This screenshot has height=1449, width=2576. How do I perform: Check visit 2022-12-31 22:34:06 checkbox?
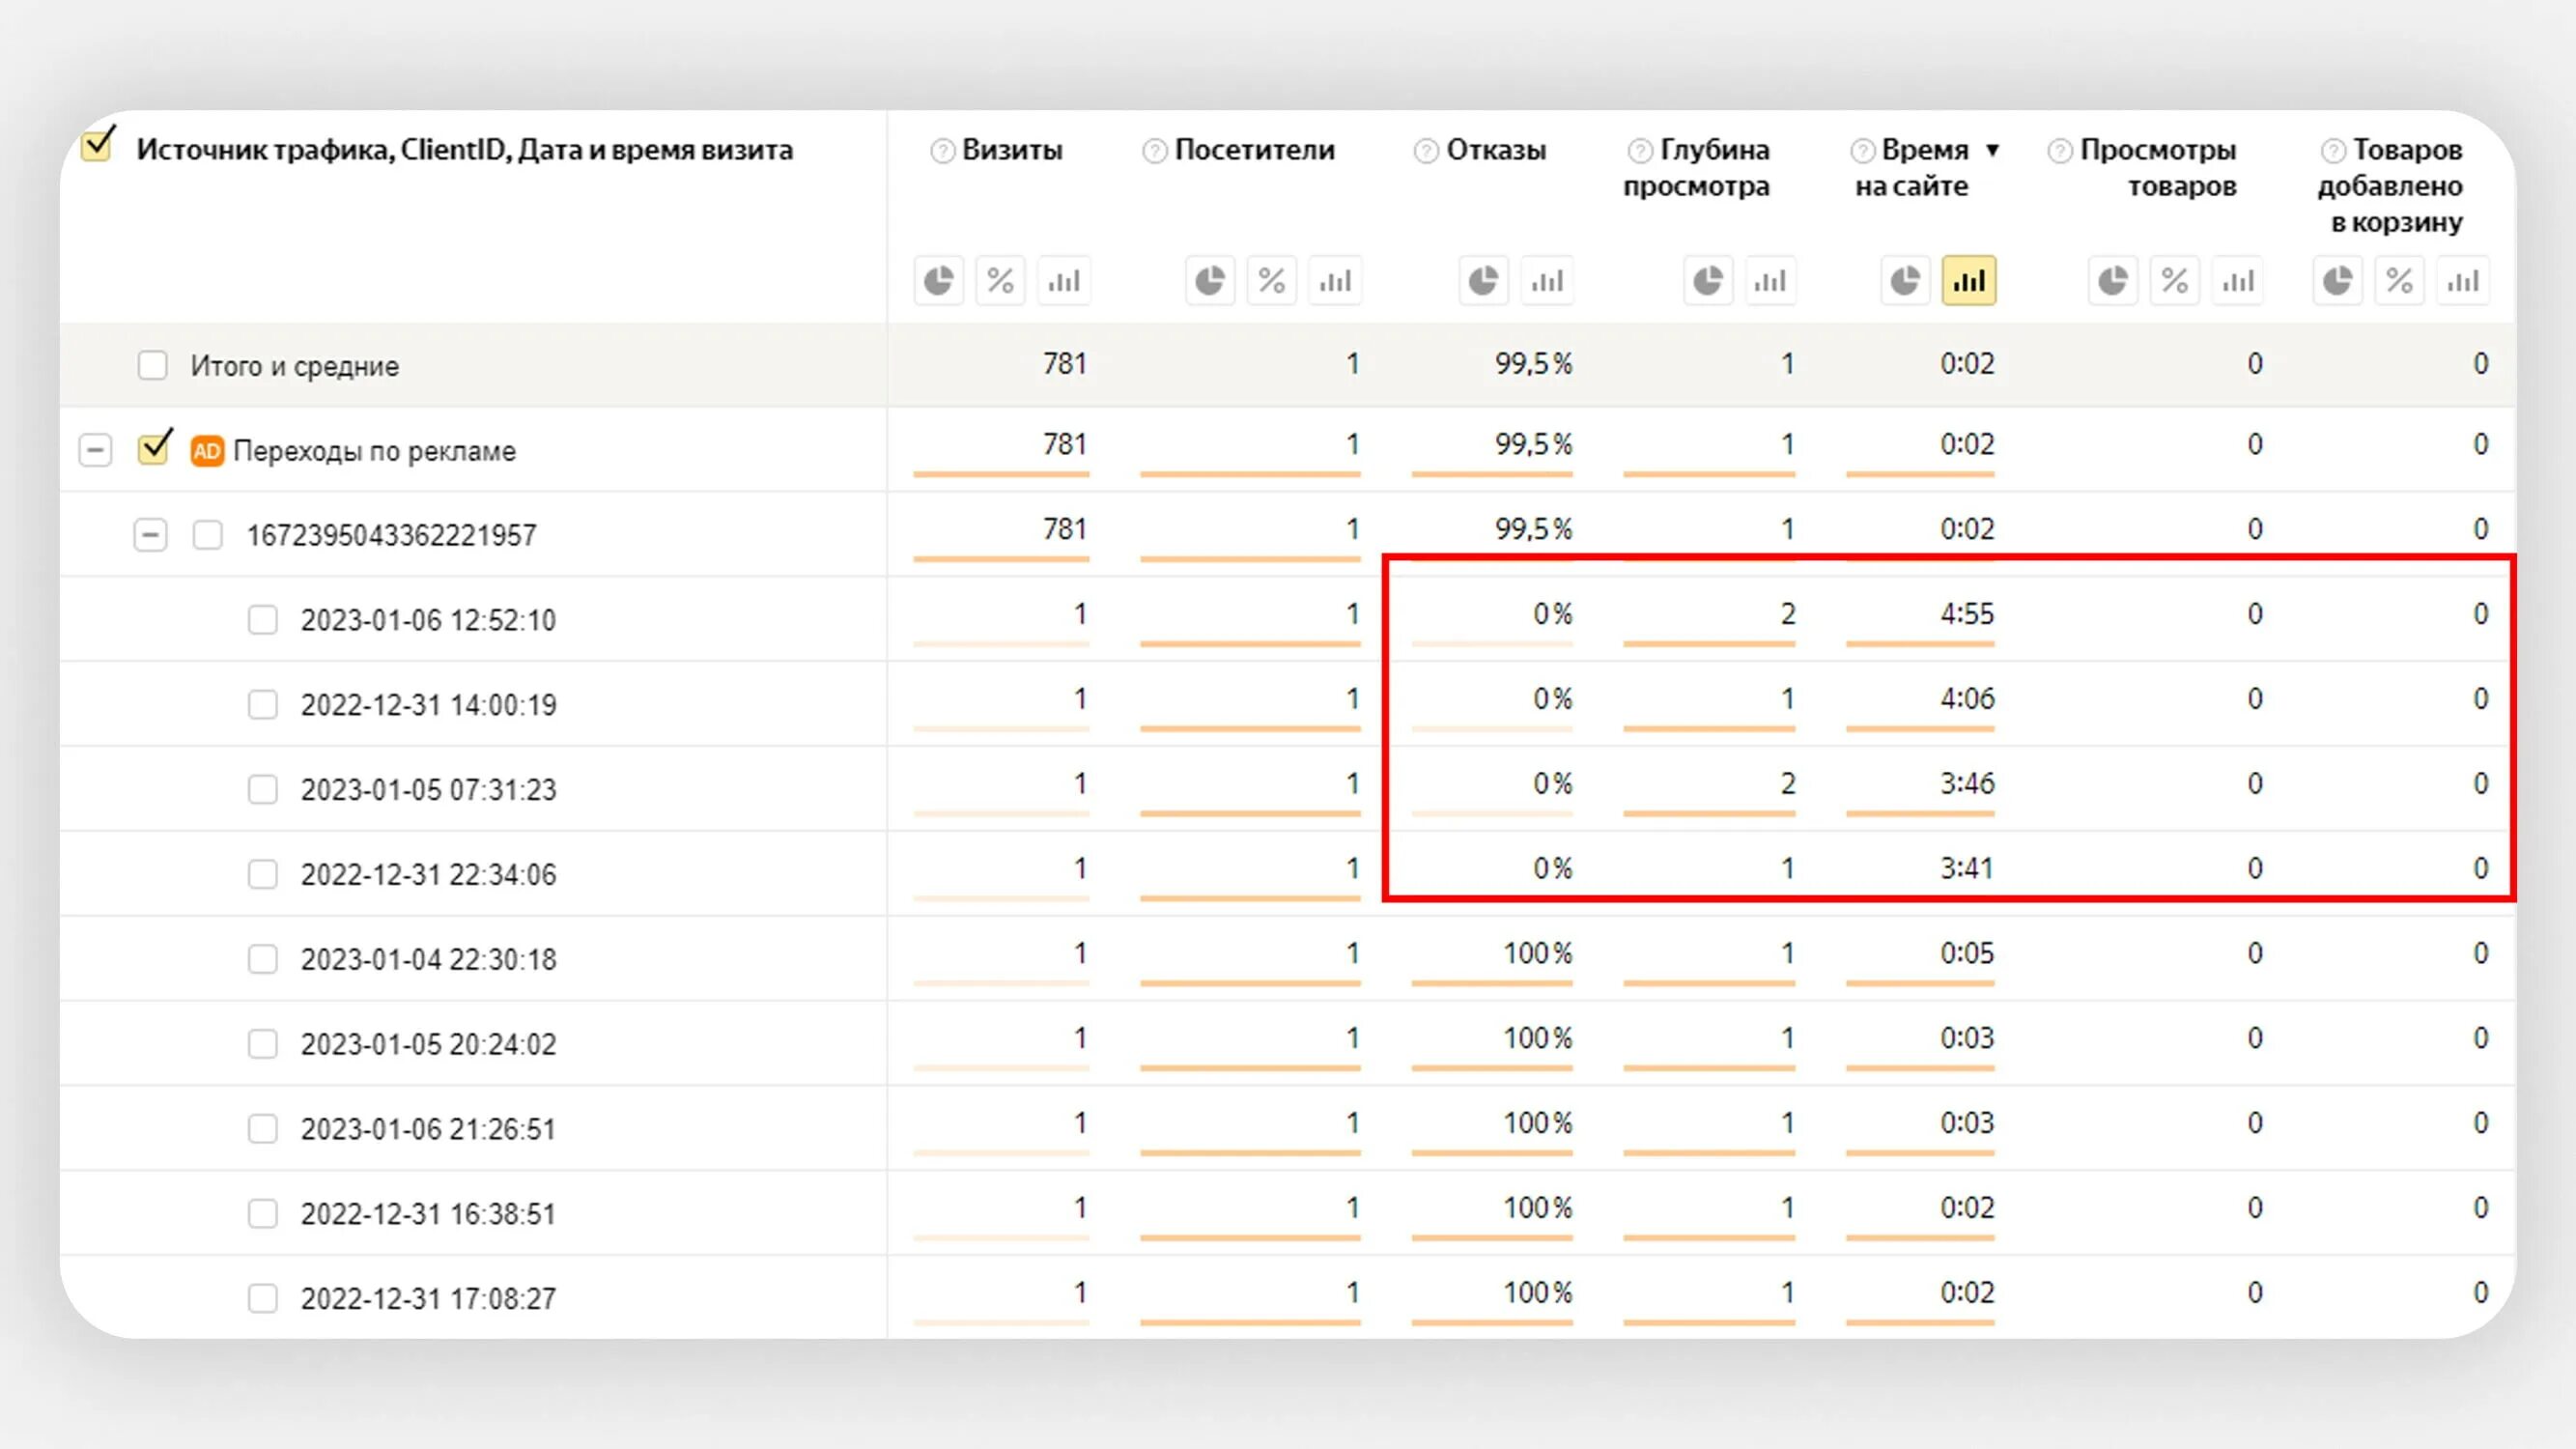click(x=263, y=875)
